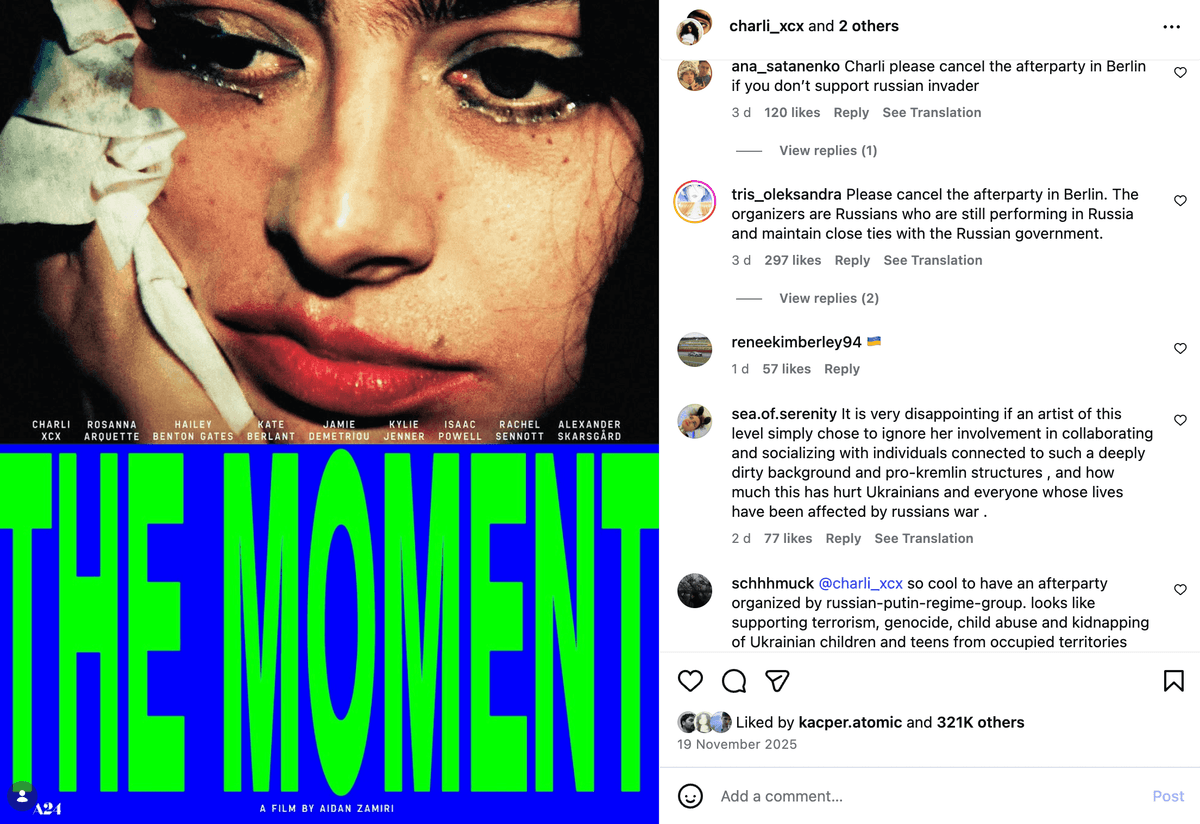View the '321K others' likes list
Screen dimensions: 1200x824
981,722
